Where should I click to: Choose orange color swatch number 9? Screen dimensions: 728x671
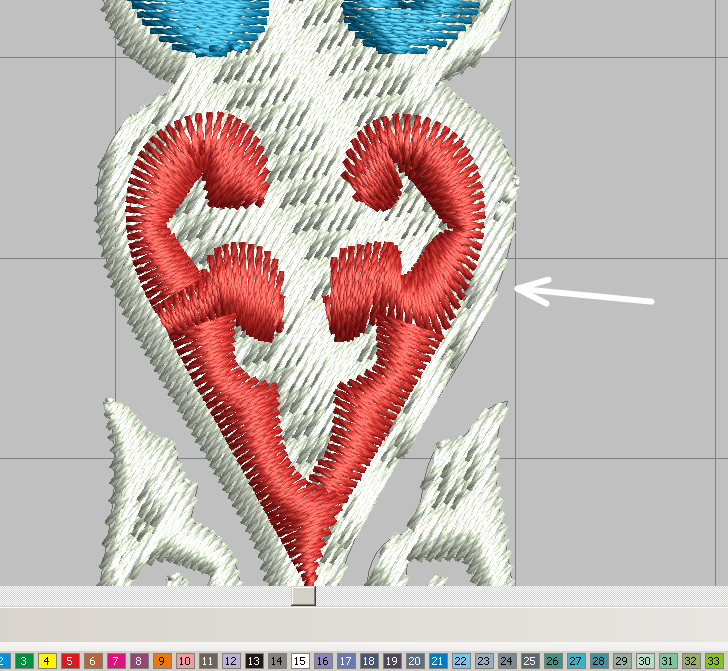pyautogui.click(x=162, y=661)
